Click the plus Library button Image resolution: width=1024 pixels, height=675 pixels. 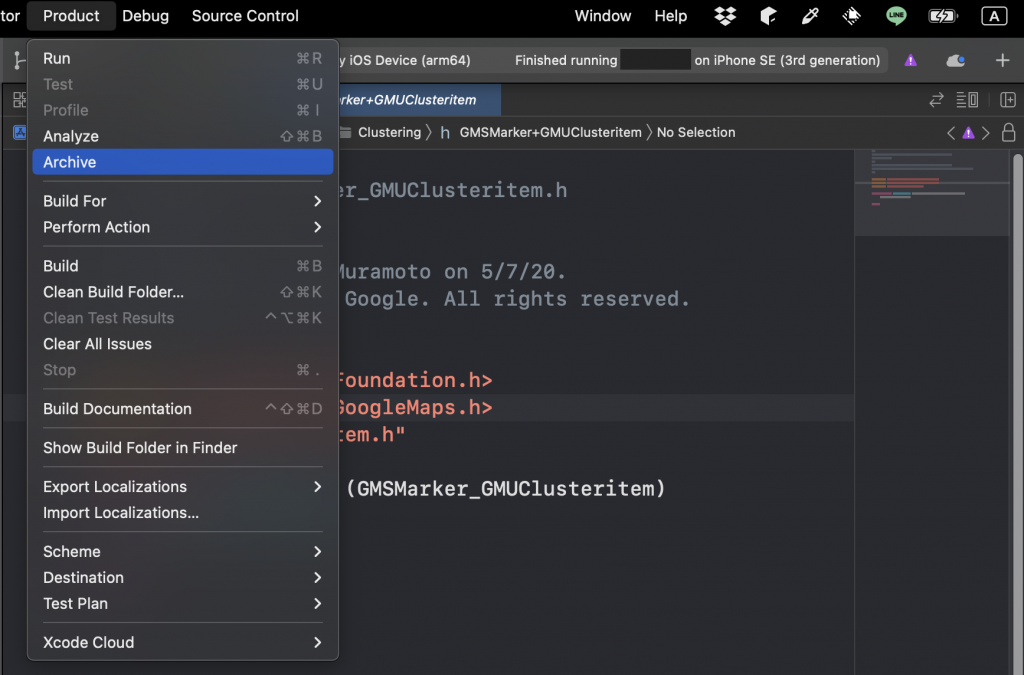click(1002, 61)
